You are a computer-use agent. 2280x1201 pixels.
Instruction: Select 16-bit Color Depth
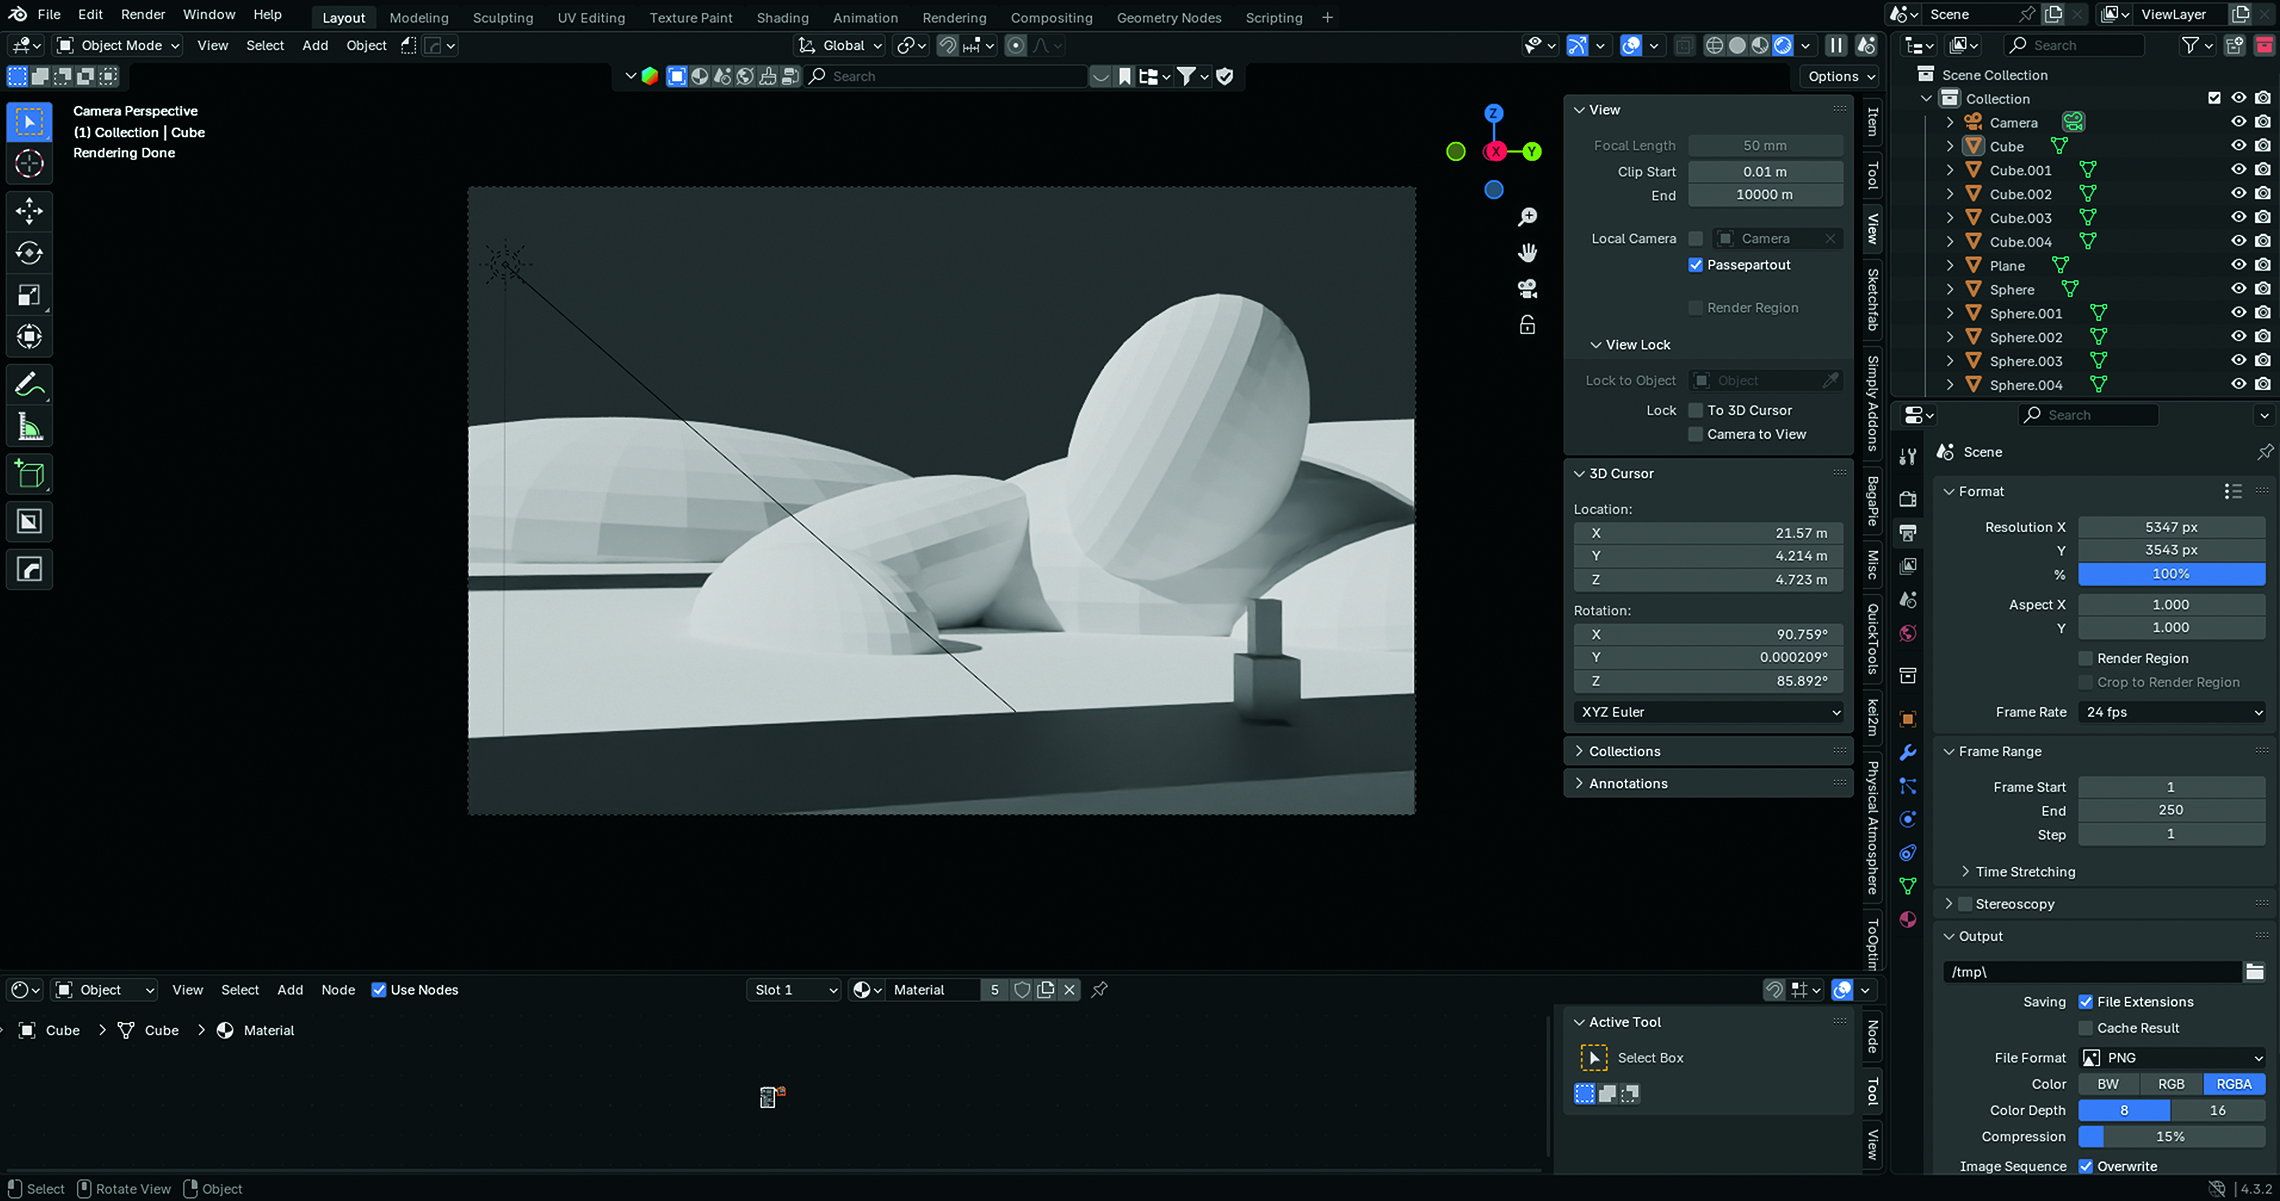tap(2218, 1110)
